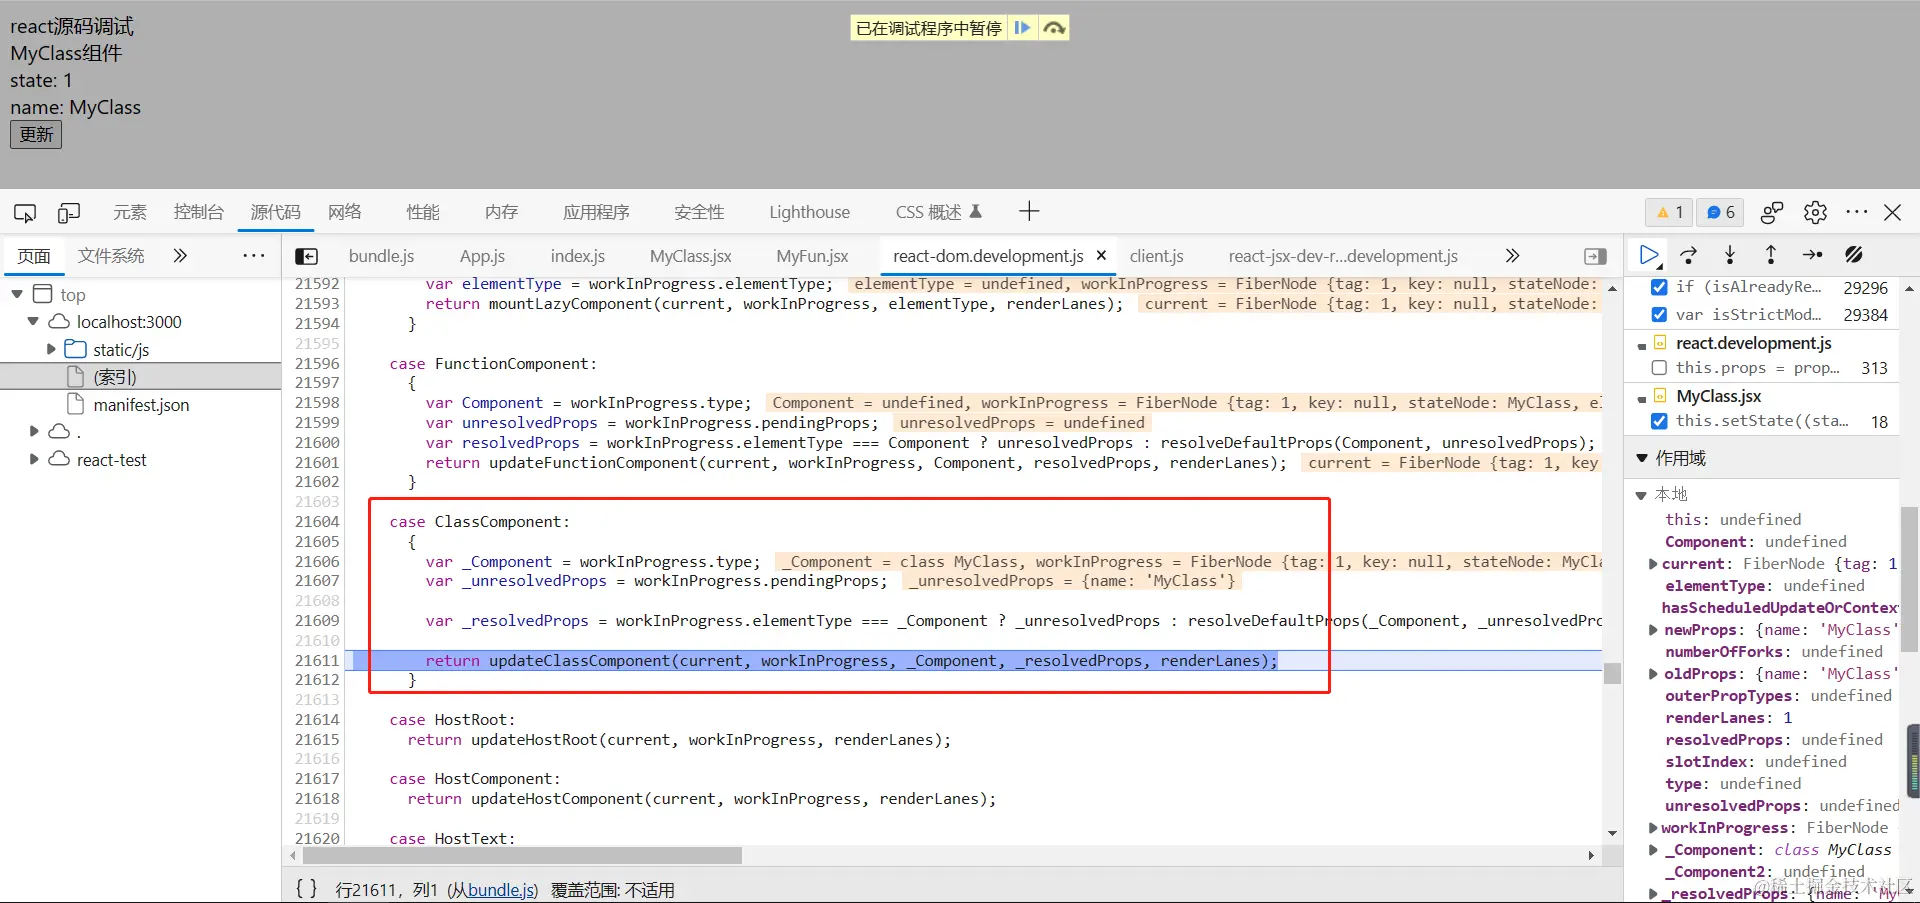The height and width of the screenshot is (903, 1920).
Task: Expand the workInProgress variable in scope
Action: click(x=1653, y=828)
